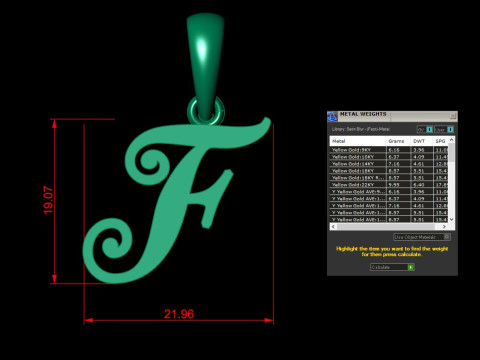Click the list's scroll-up arrow
Viewport: 480px width, 360px height.
(452, 140)
